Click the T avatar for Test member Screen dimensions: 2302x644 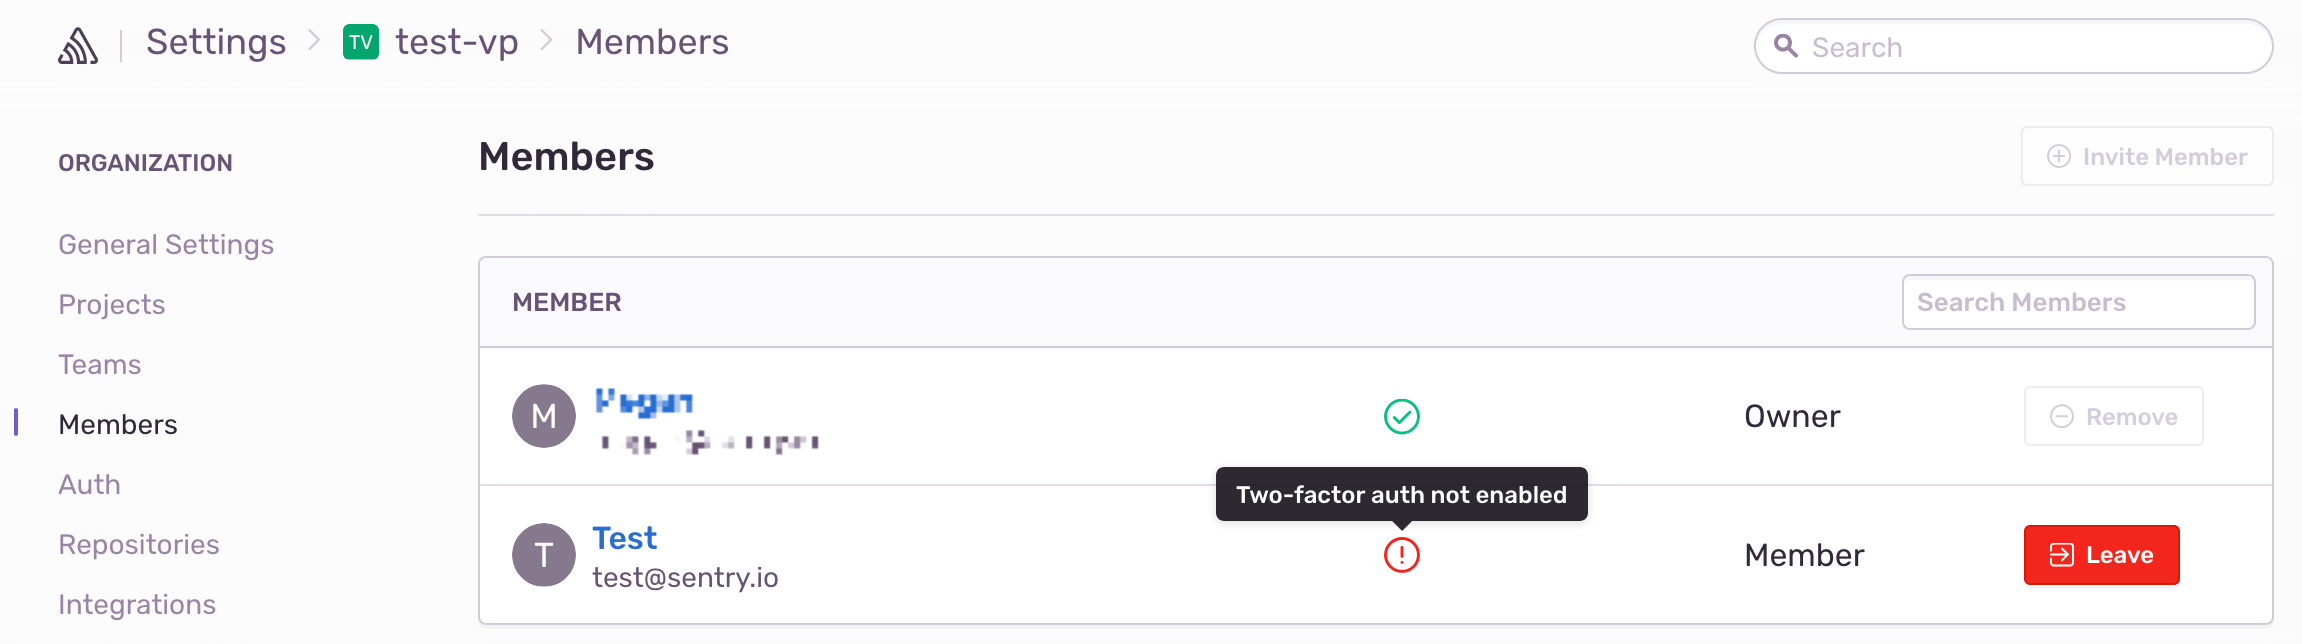tap(543, 555)
